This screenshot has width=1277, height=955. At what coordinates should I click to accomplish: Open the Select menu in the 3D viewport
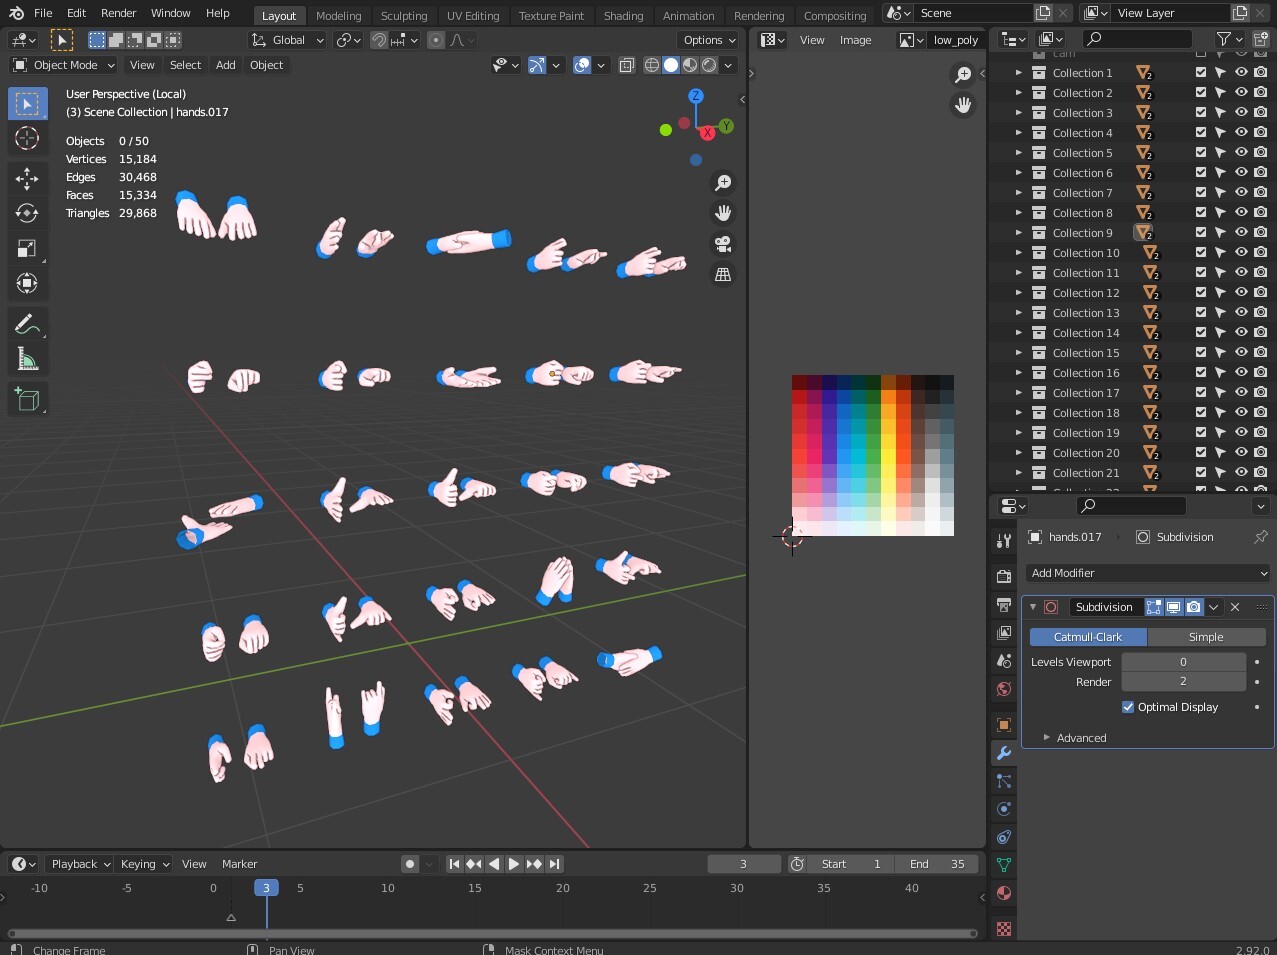(x=185, y=65)
